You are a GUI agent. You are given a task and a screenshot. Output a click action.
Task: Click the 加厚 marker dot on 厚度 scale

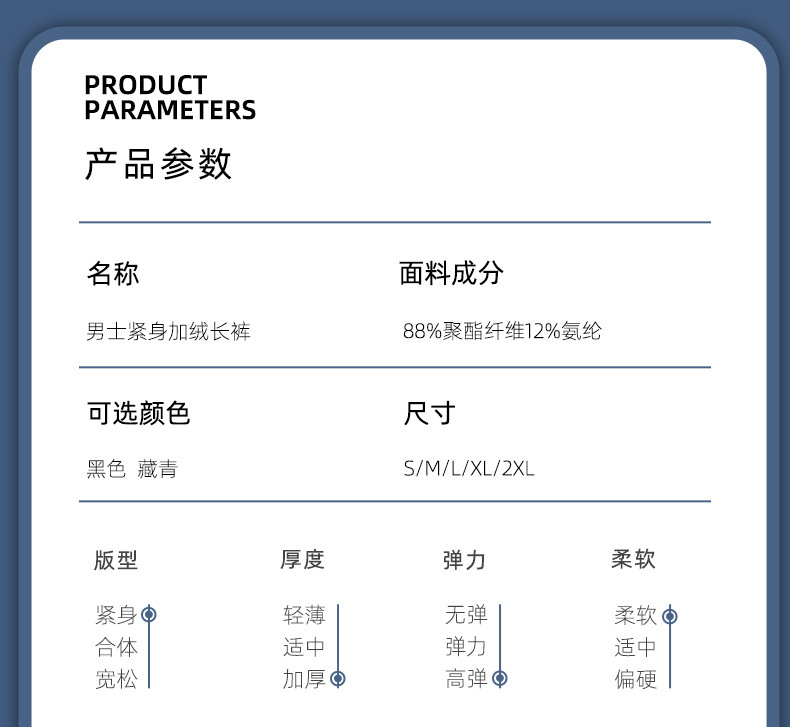coord(338,679)
